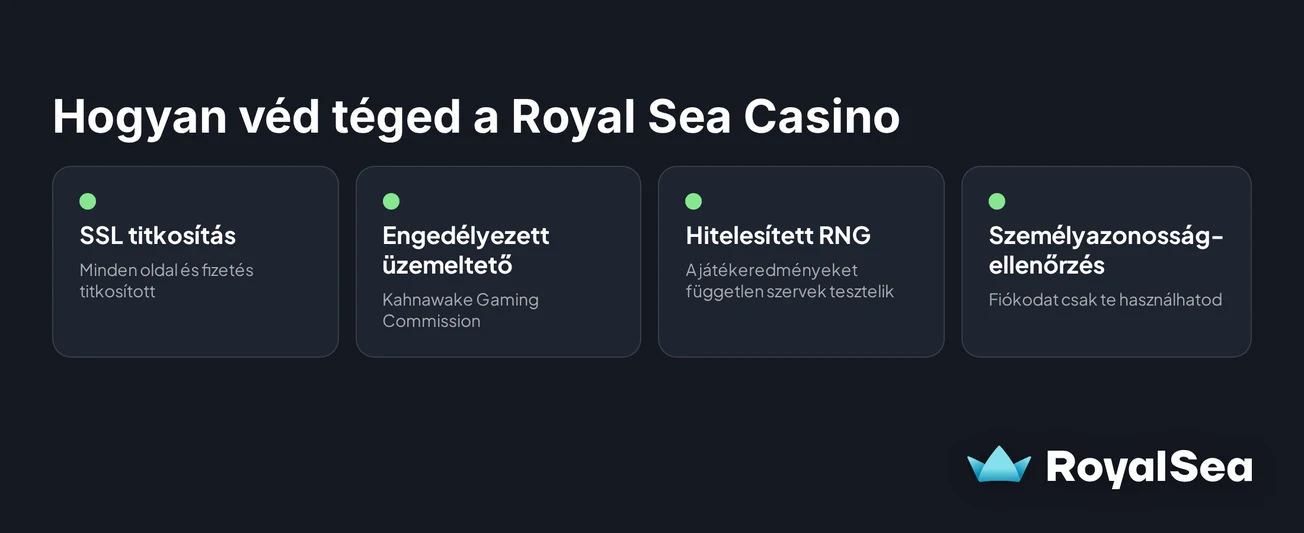Click the Kahnawake Gaming Commission text

click(461, 310)
